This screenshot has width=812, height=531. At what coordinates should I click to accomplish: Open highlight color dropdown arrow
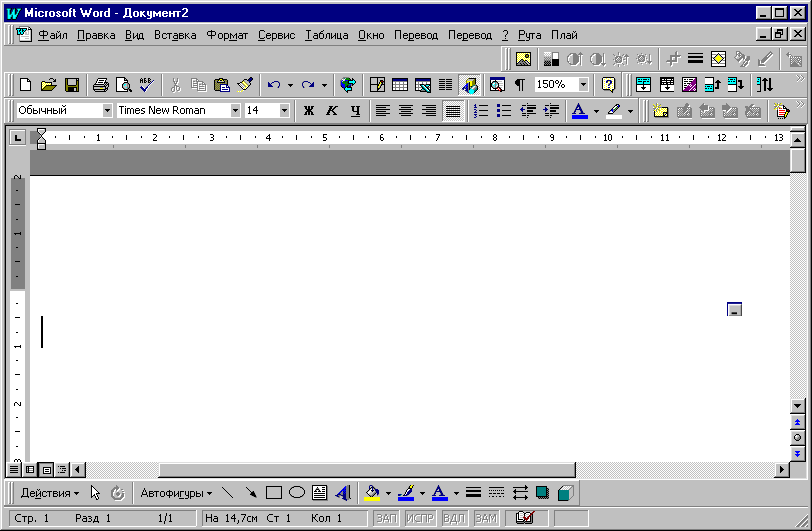[630, 111]
